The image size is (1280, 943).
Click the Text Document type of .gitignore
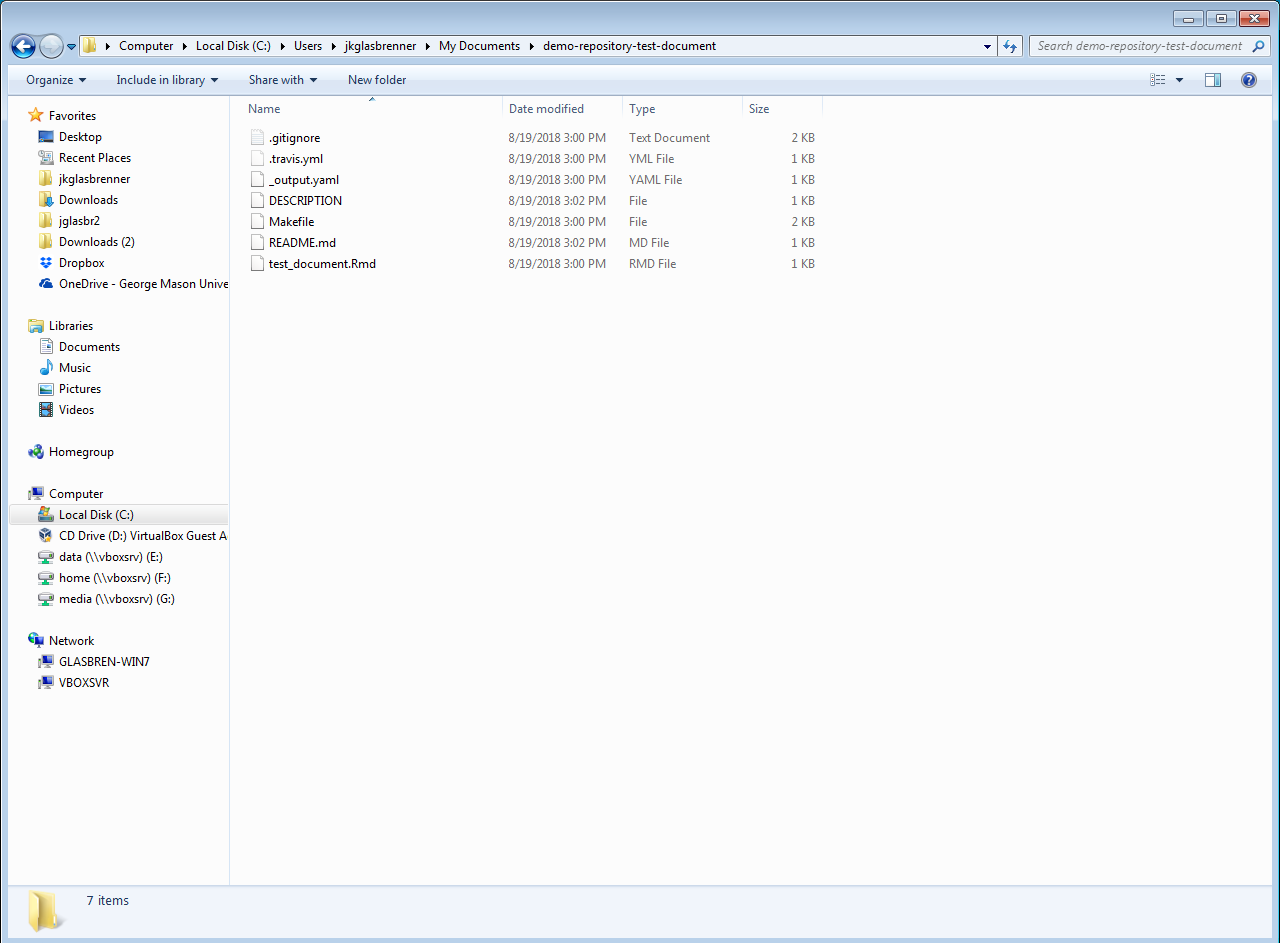(669, 138)
